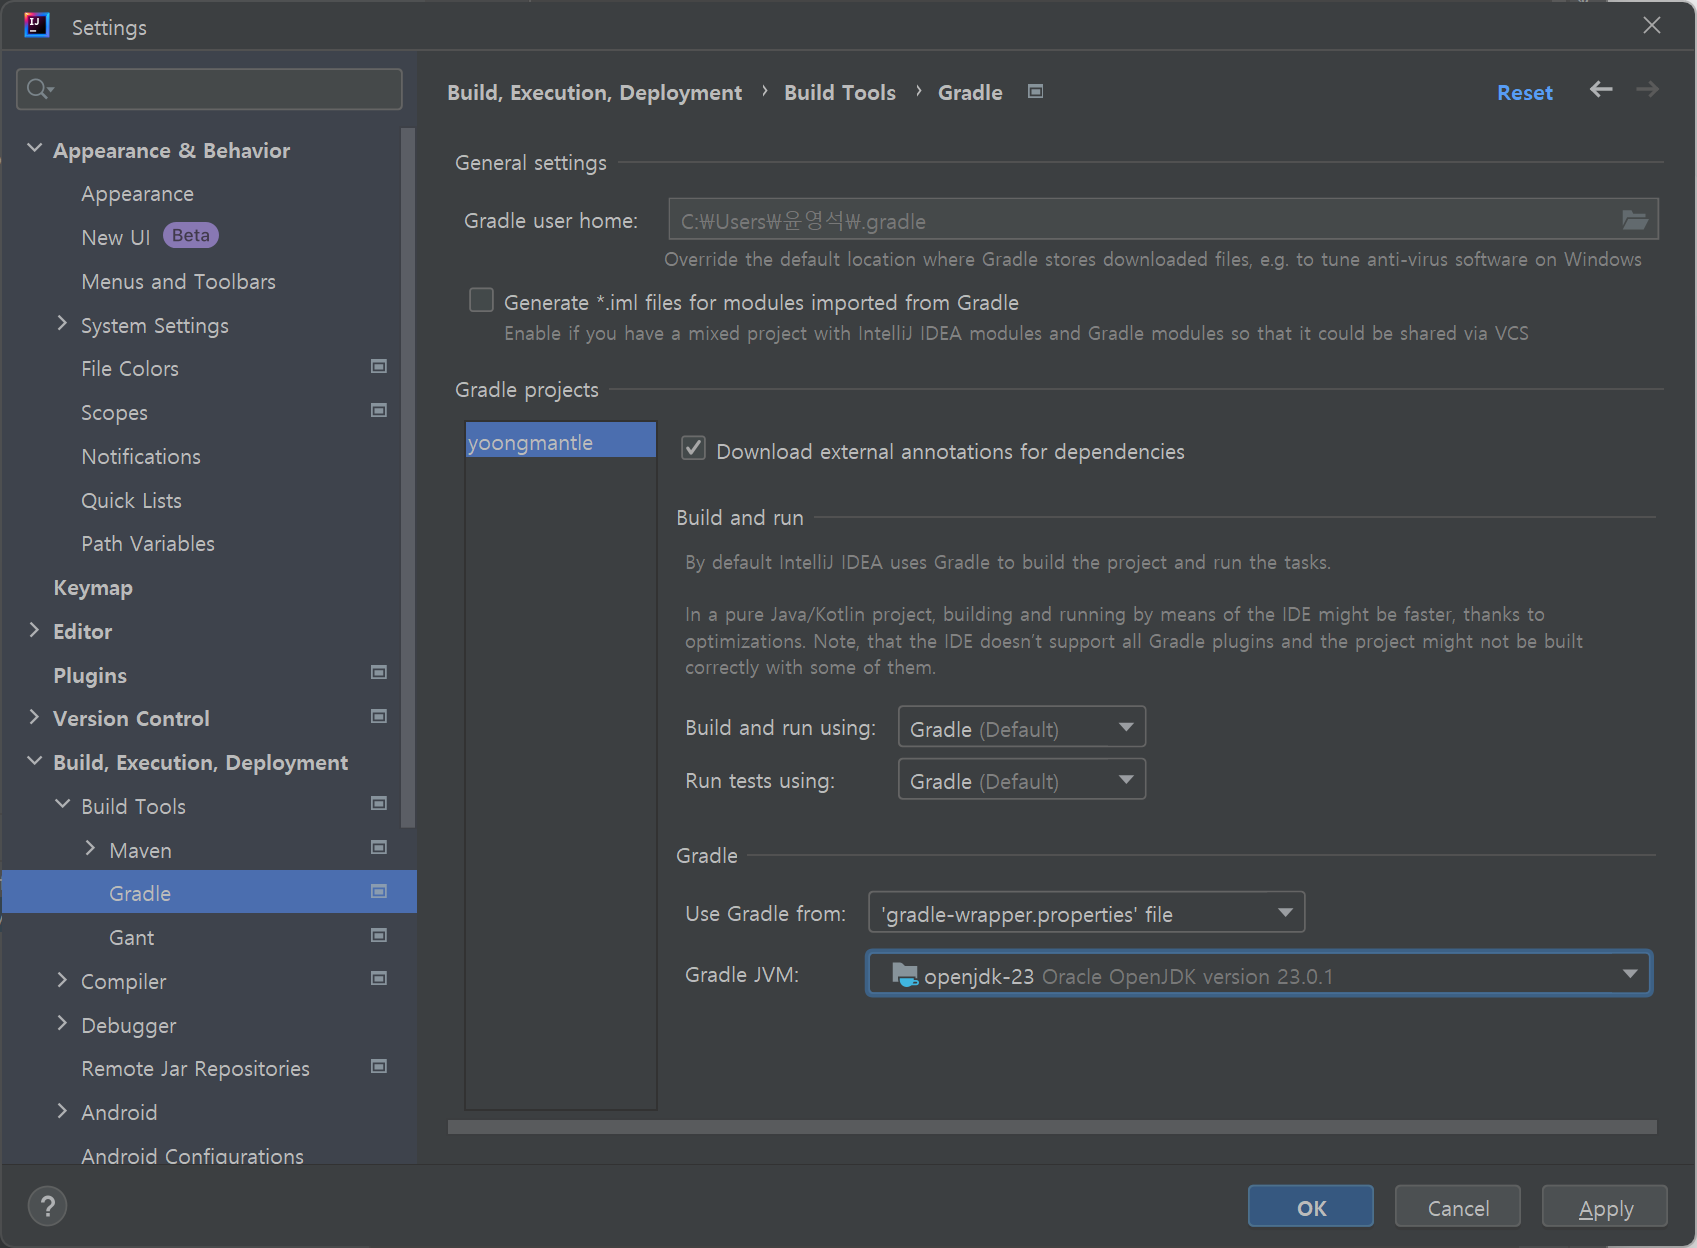Click the JDK folder icon in Gradle JVM field
The image size is (1697, 1248).
pyautogui.click(x=904, y=974)
